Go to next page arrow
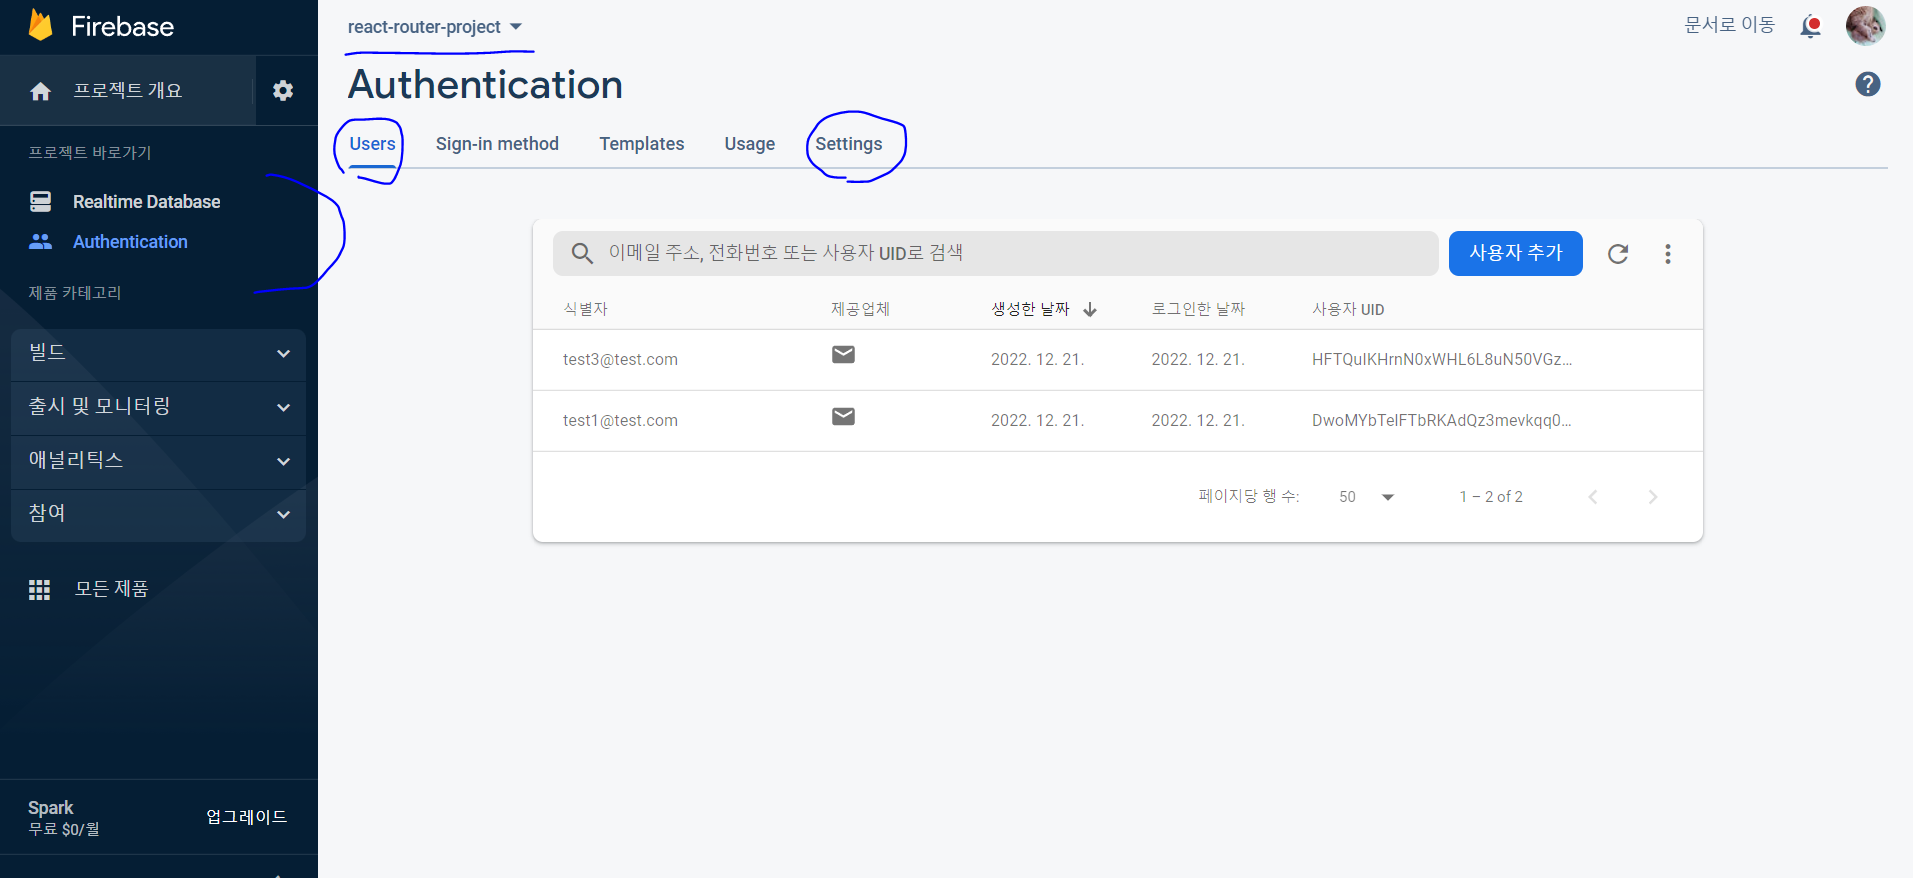This screenshot has height=878, width=1913. (1653, 497)
